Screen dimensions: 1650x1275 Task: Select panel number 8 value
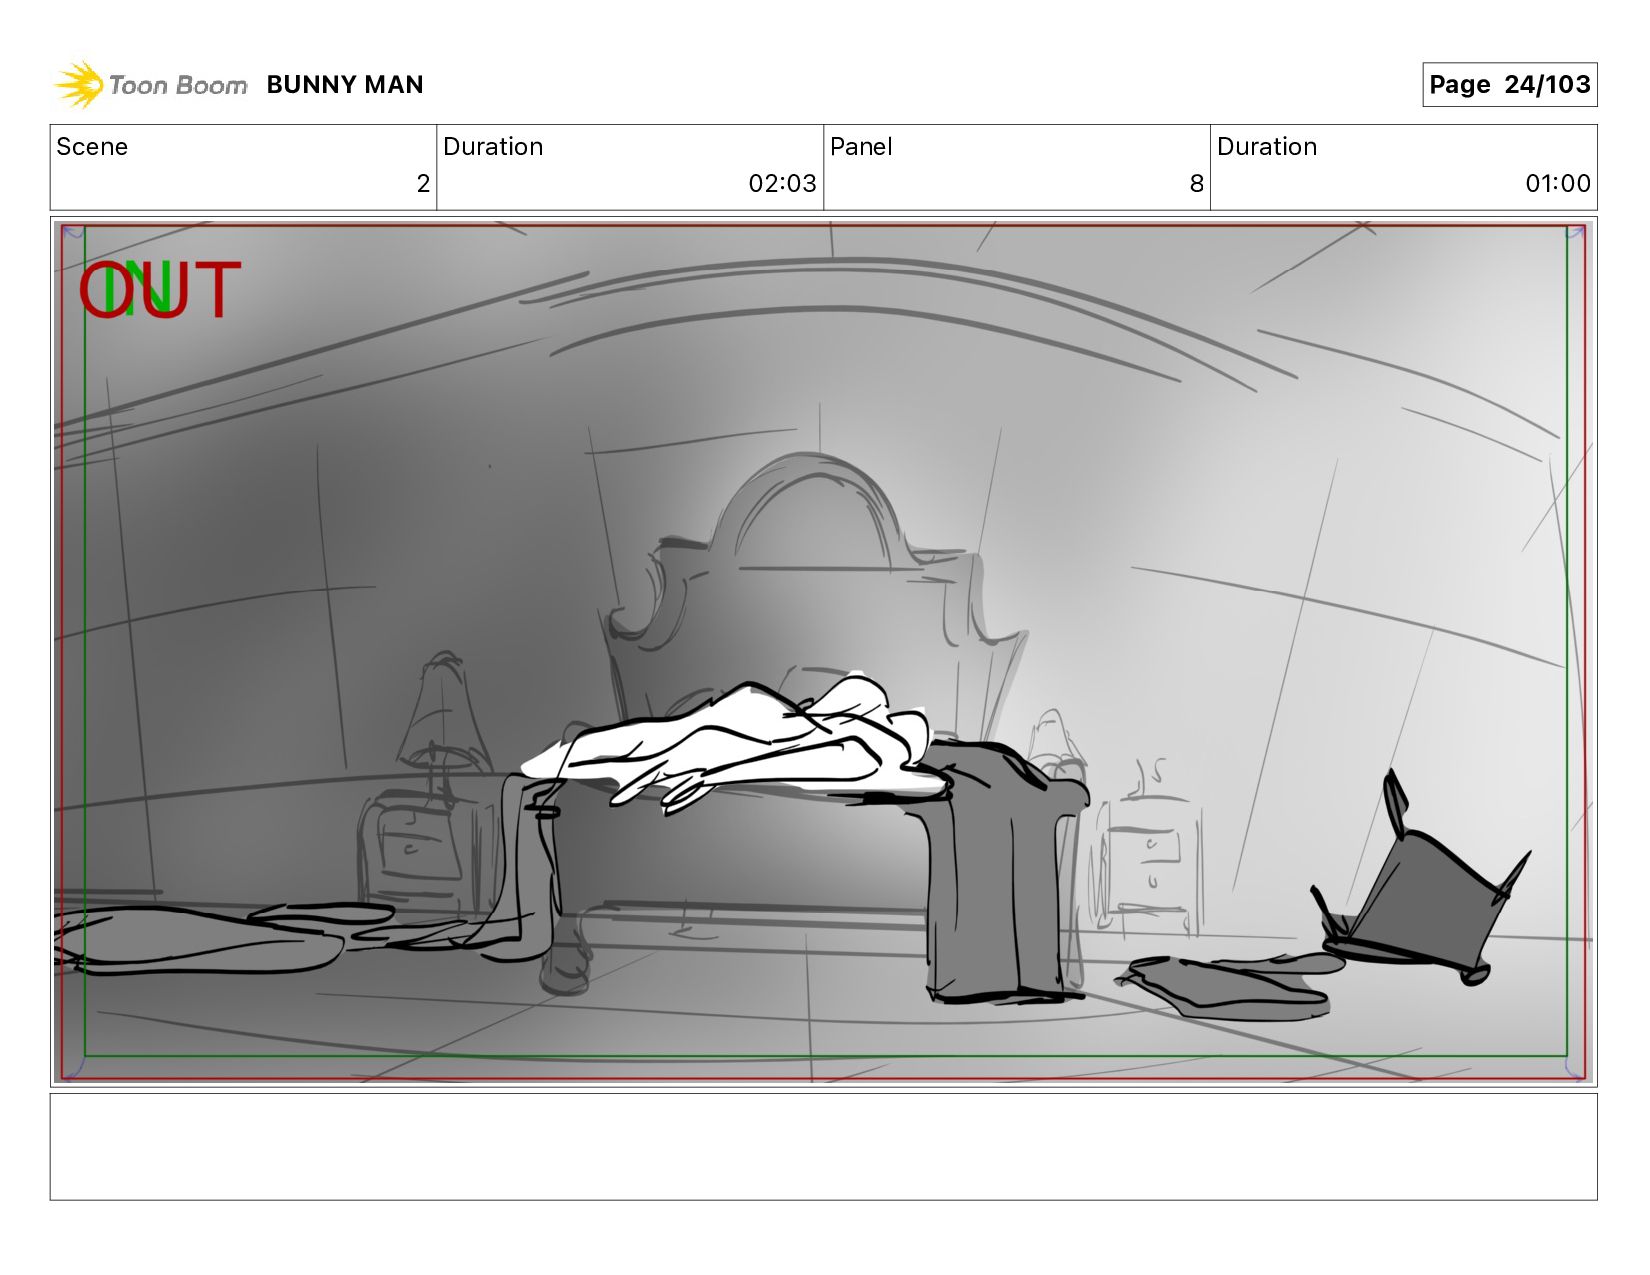tap(1196, 184)
